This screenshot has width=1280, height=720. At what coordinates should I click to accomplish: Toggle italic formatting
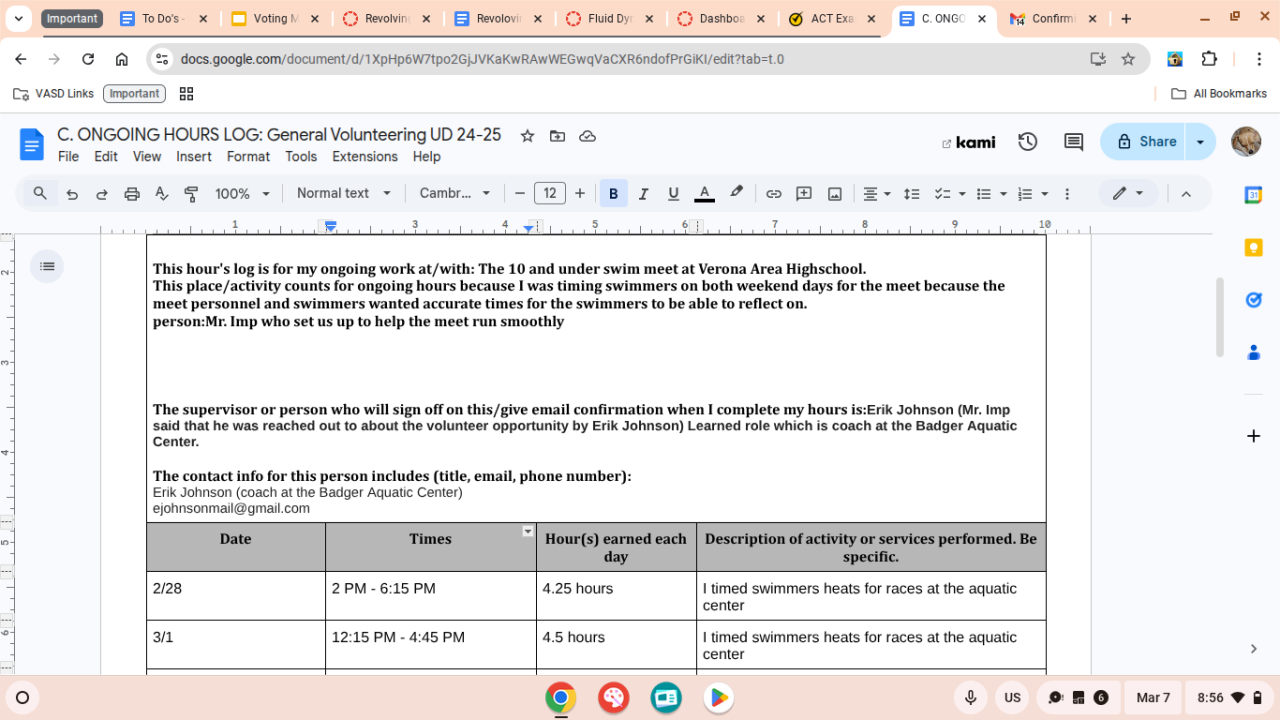coord(643,194)
